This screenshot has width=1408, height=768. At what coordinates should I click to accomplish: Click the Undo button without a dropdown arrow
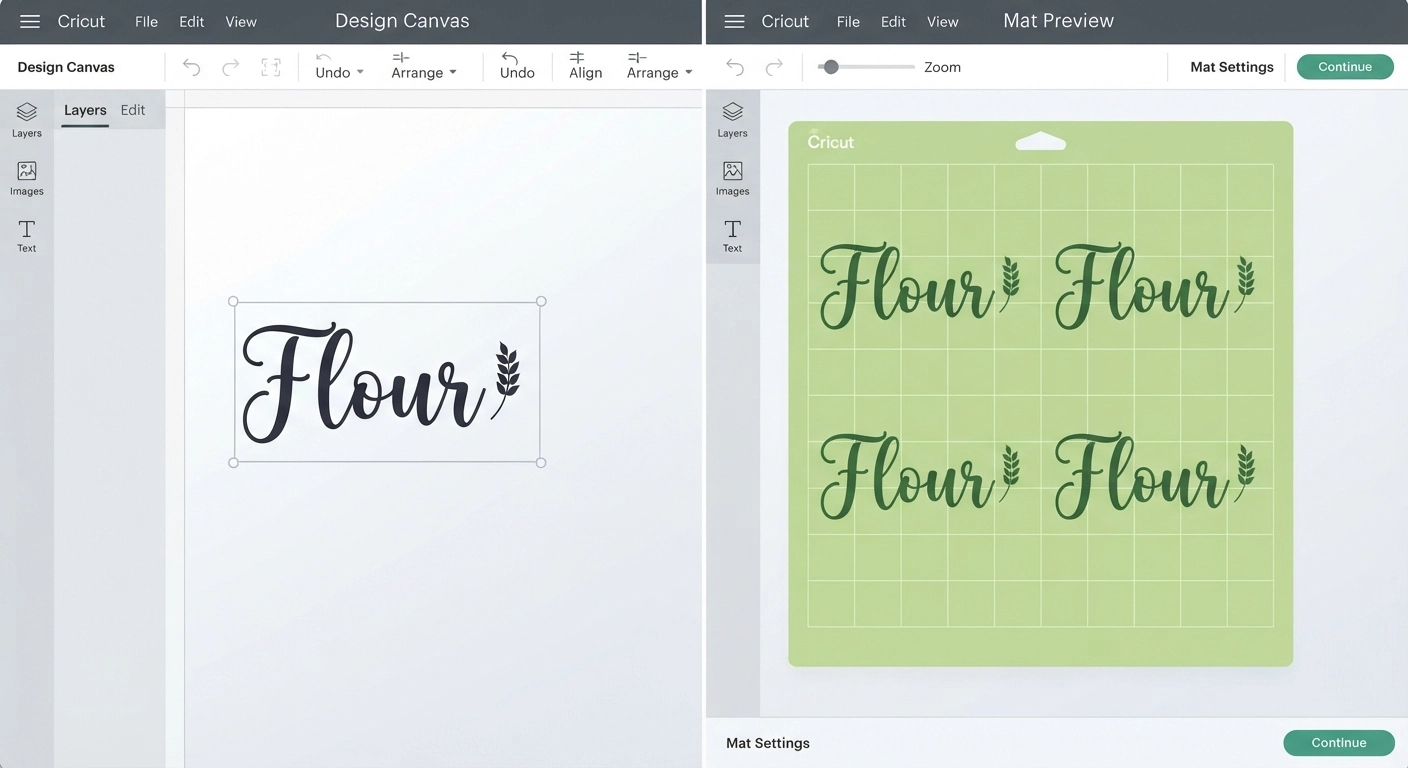517,66
